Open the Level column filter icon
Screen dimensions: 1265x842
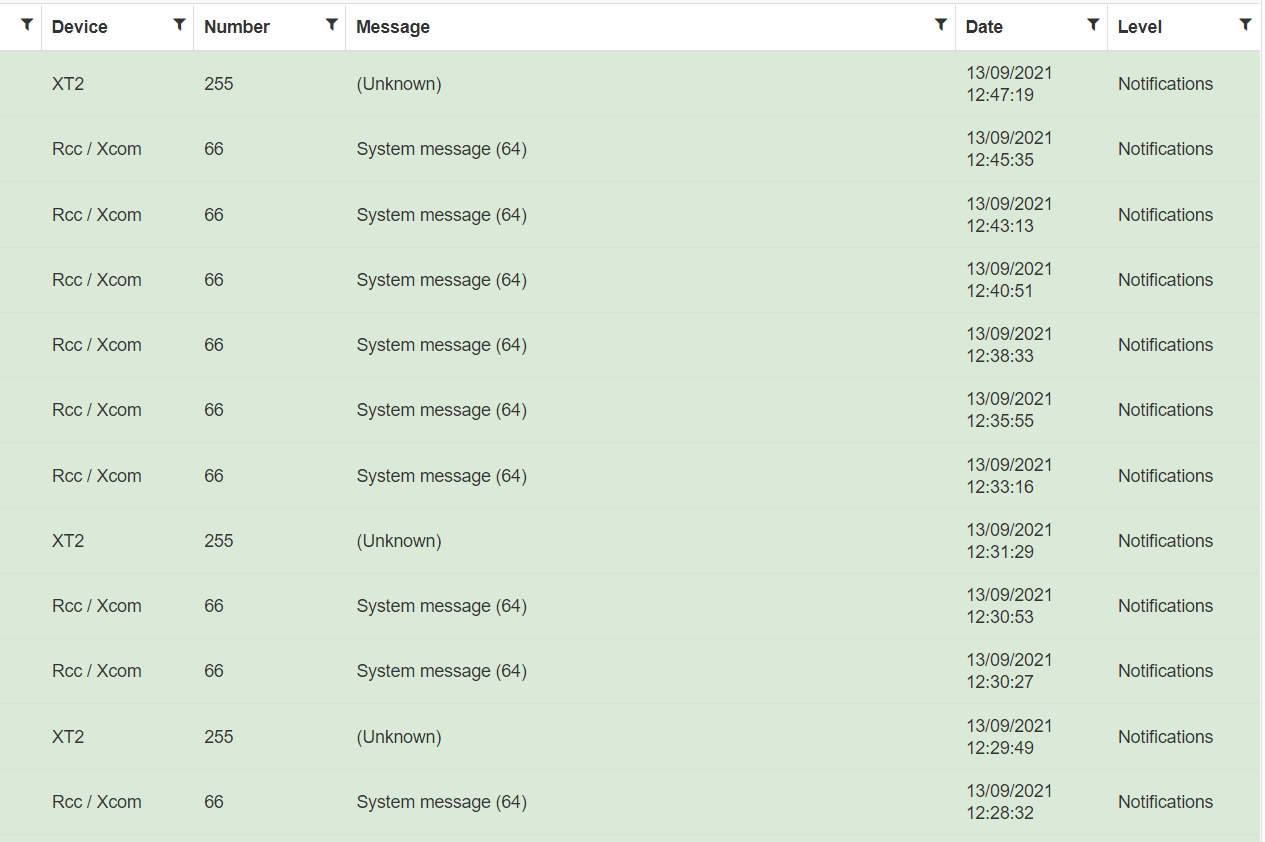pos(1245,25)
